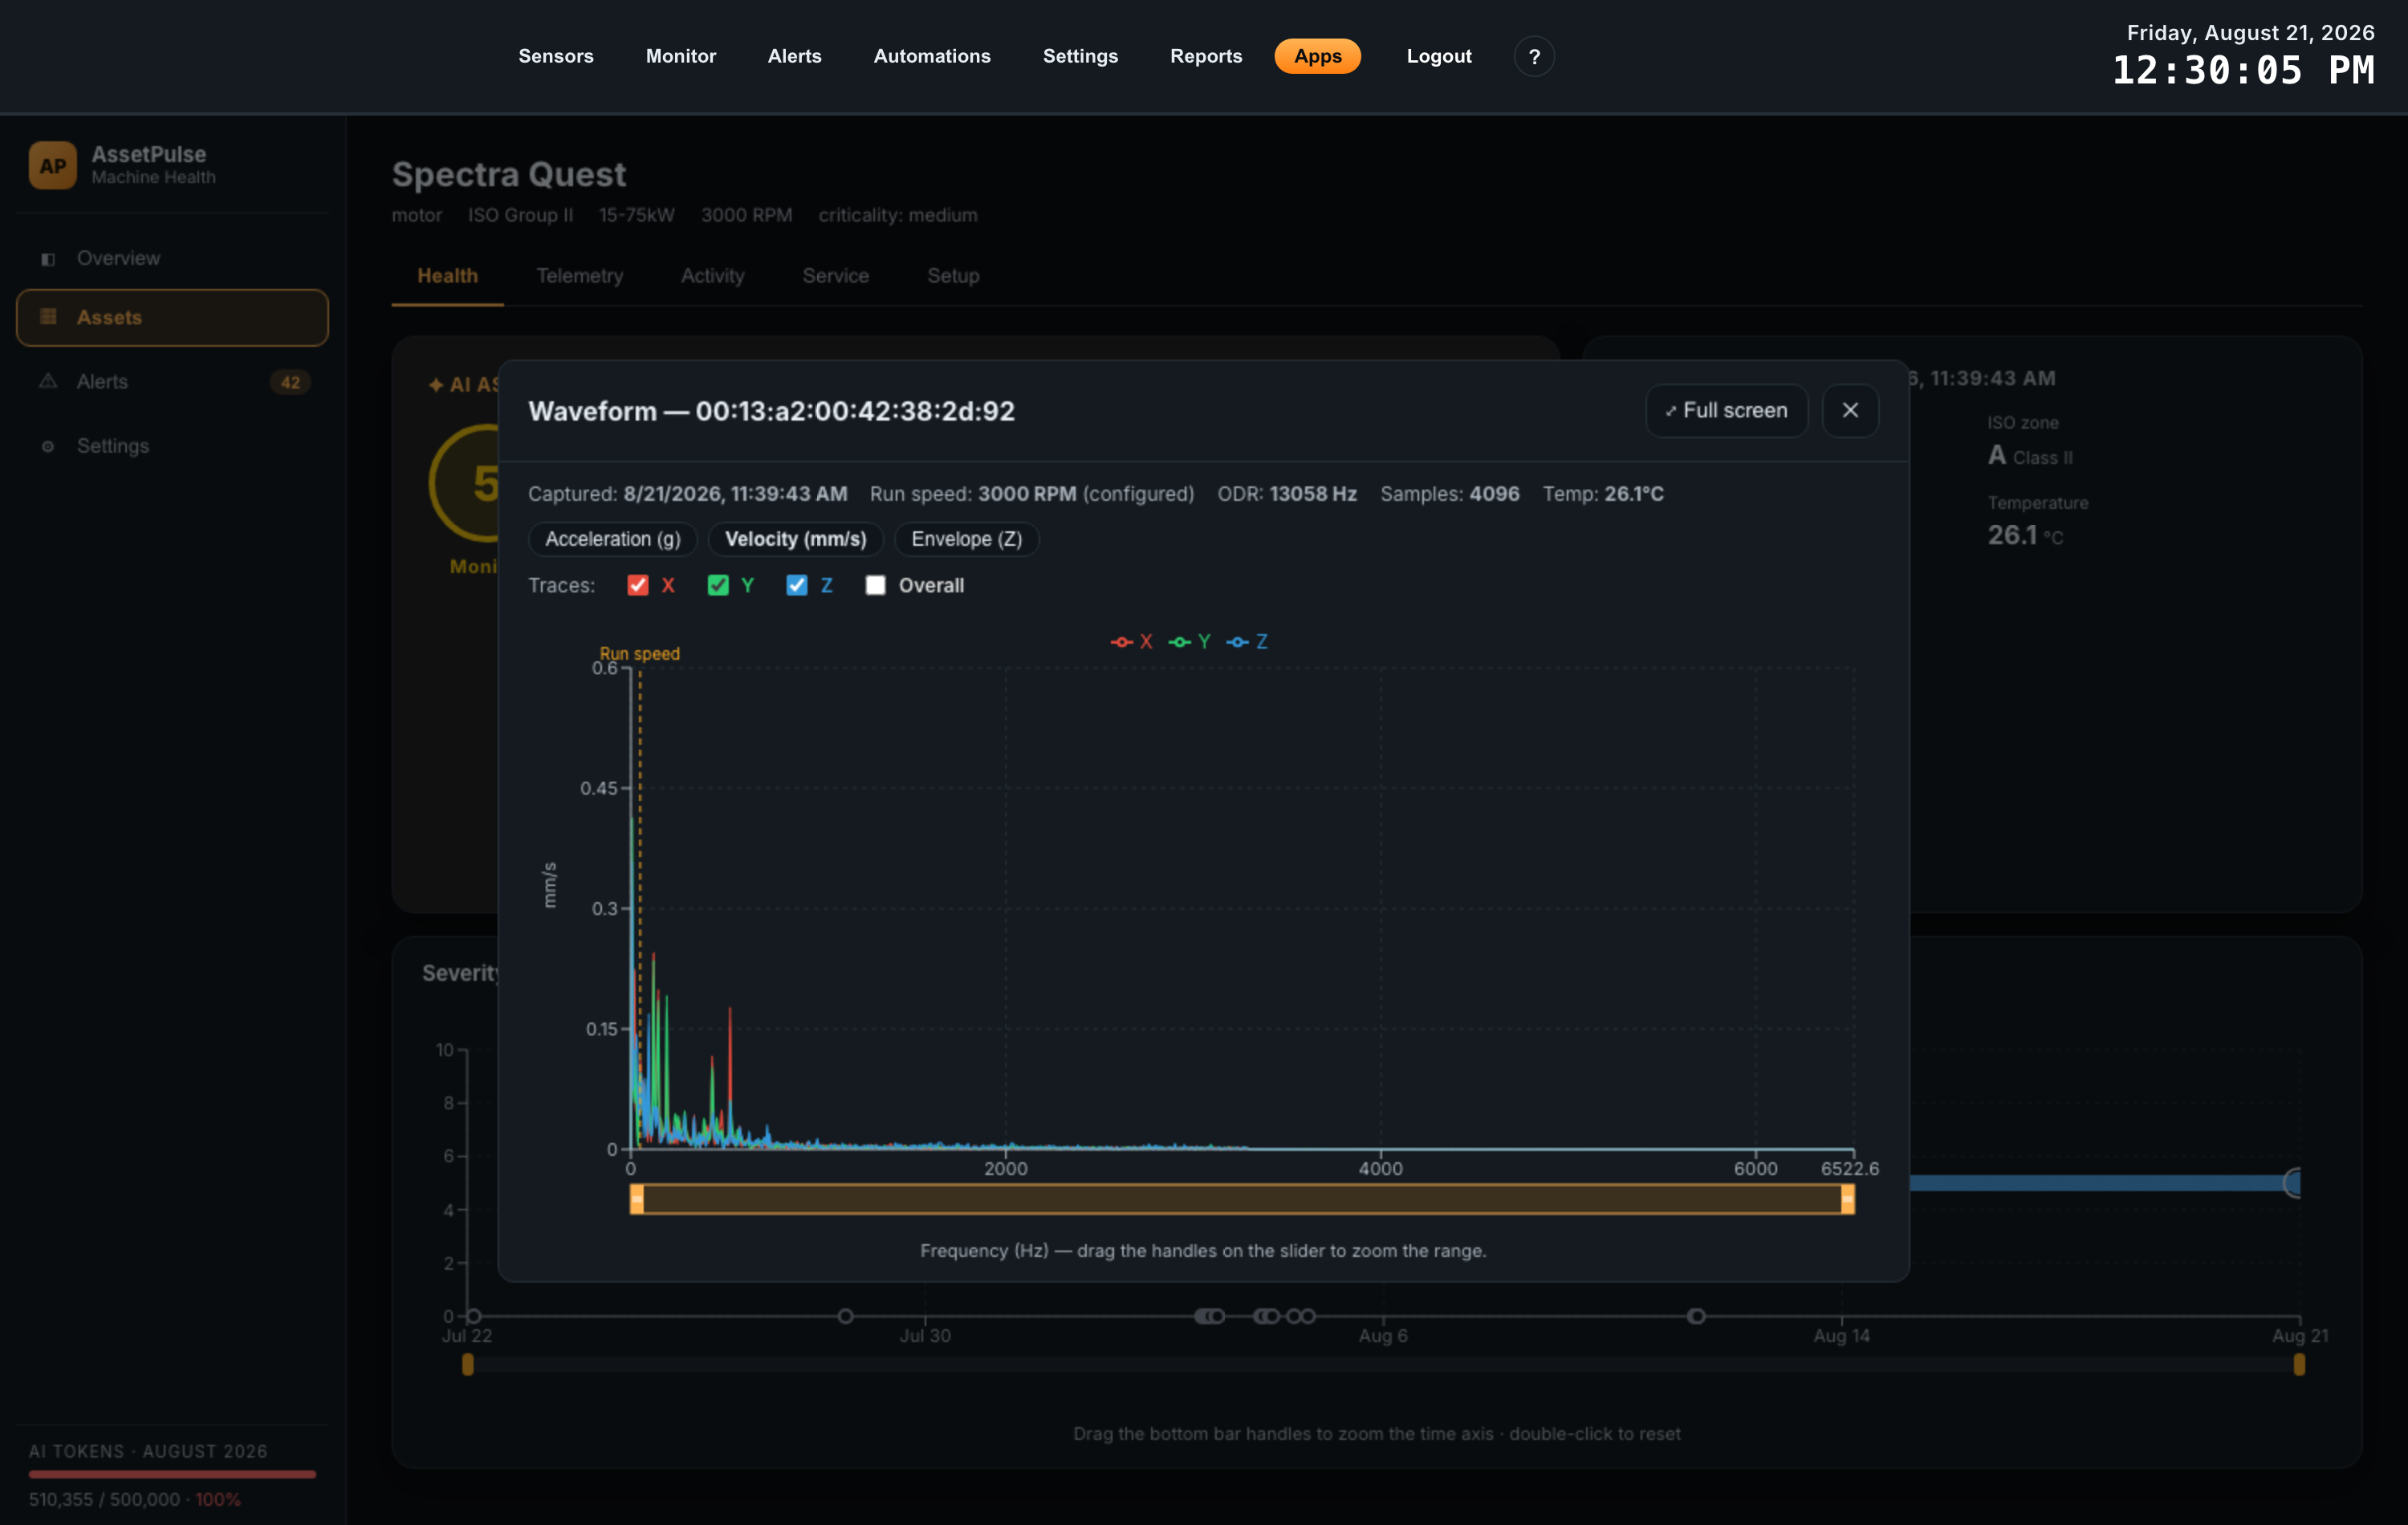
Task: Uncheck the Z trace checkbox
Action: [796, 585]
